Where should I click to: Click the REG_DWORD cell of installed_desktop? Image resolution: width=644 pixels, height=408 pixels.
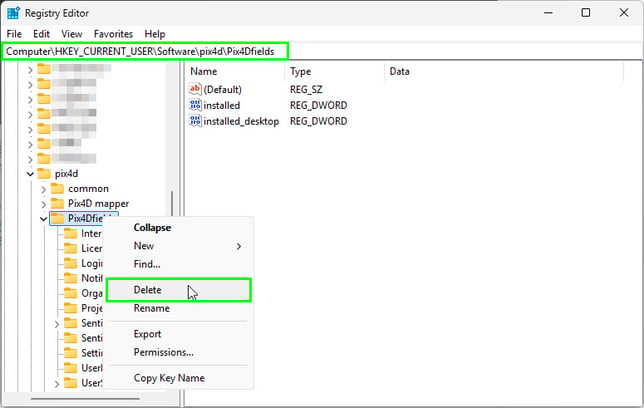(x=318, y=122)
